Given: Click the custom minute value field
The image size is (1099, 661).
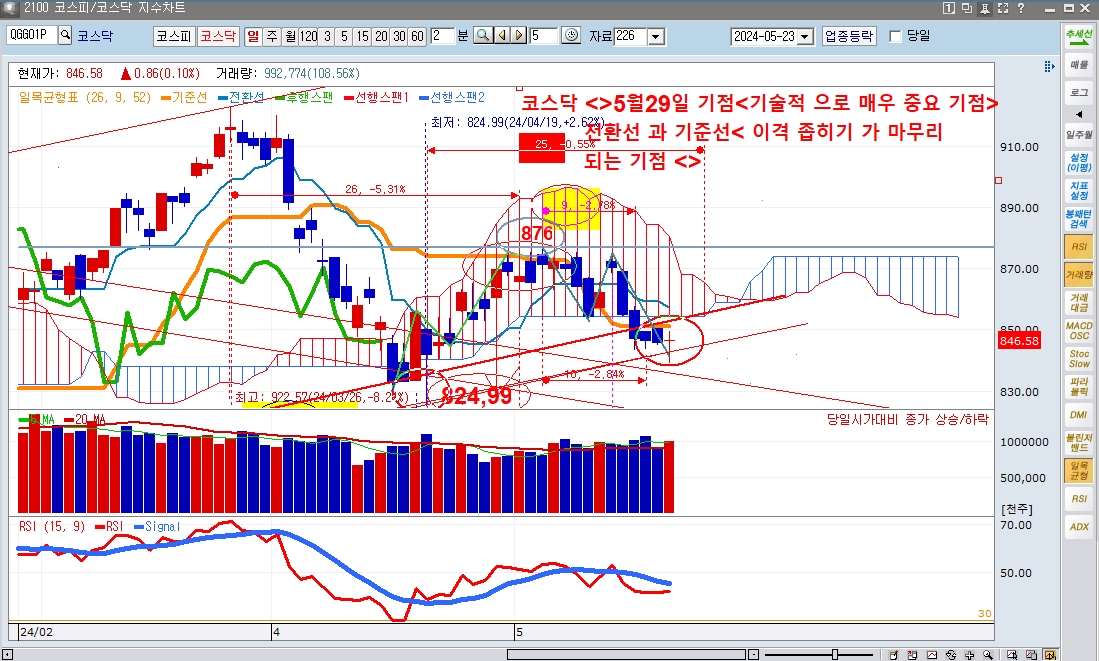Looking at the screenshot, I should click(x=442, y=36).
